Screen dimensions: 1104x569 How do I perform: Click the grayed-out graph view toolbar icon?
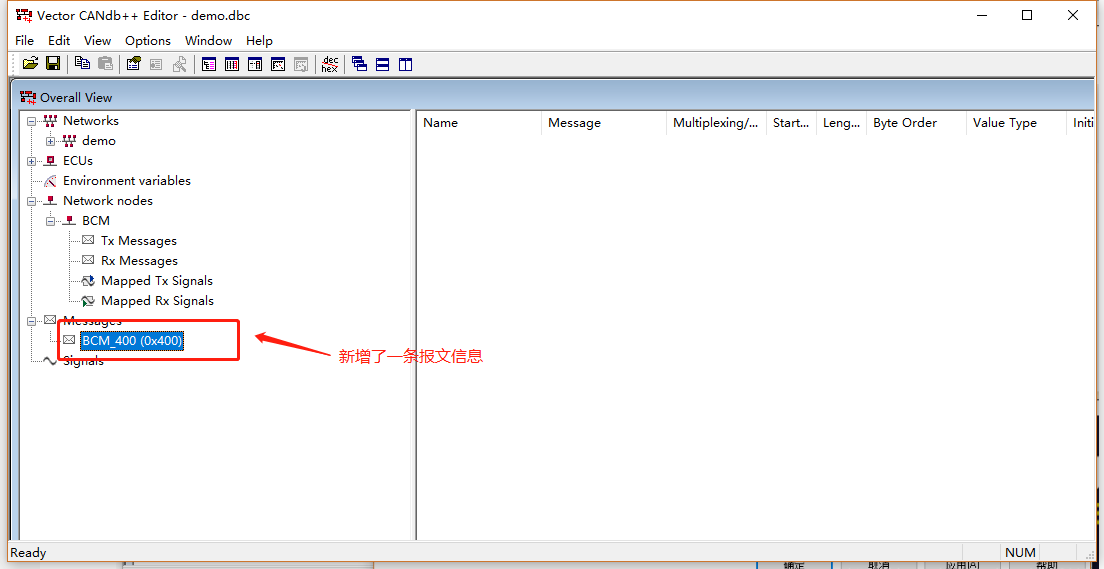(301, 65)
